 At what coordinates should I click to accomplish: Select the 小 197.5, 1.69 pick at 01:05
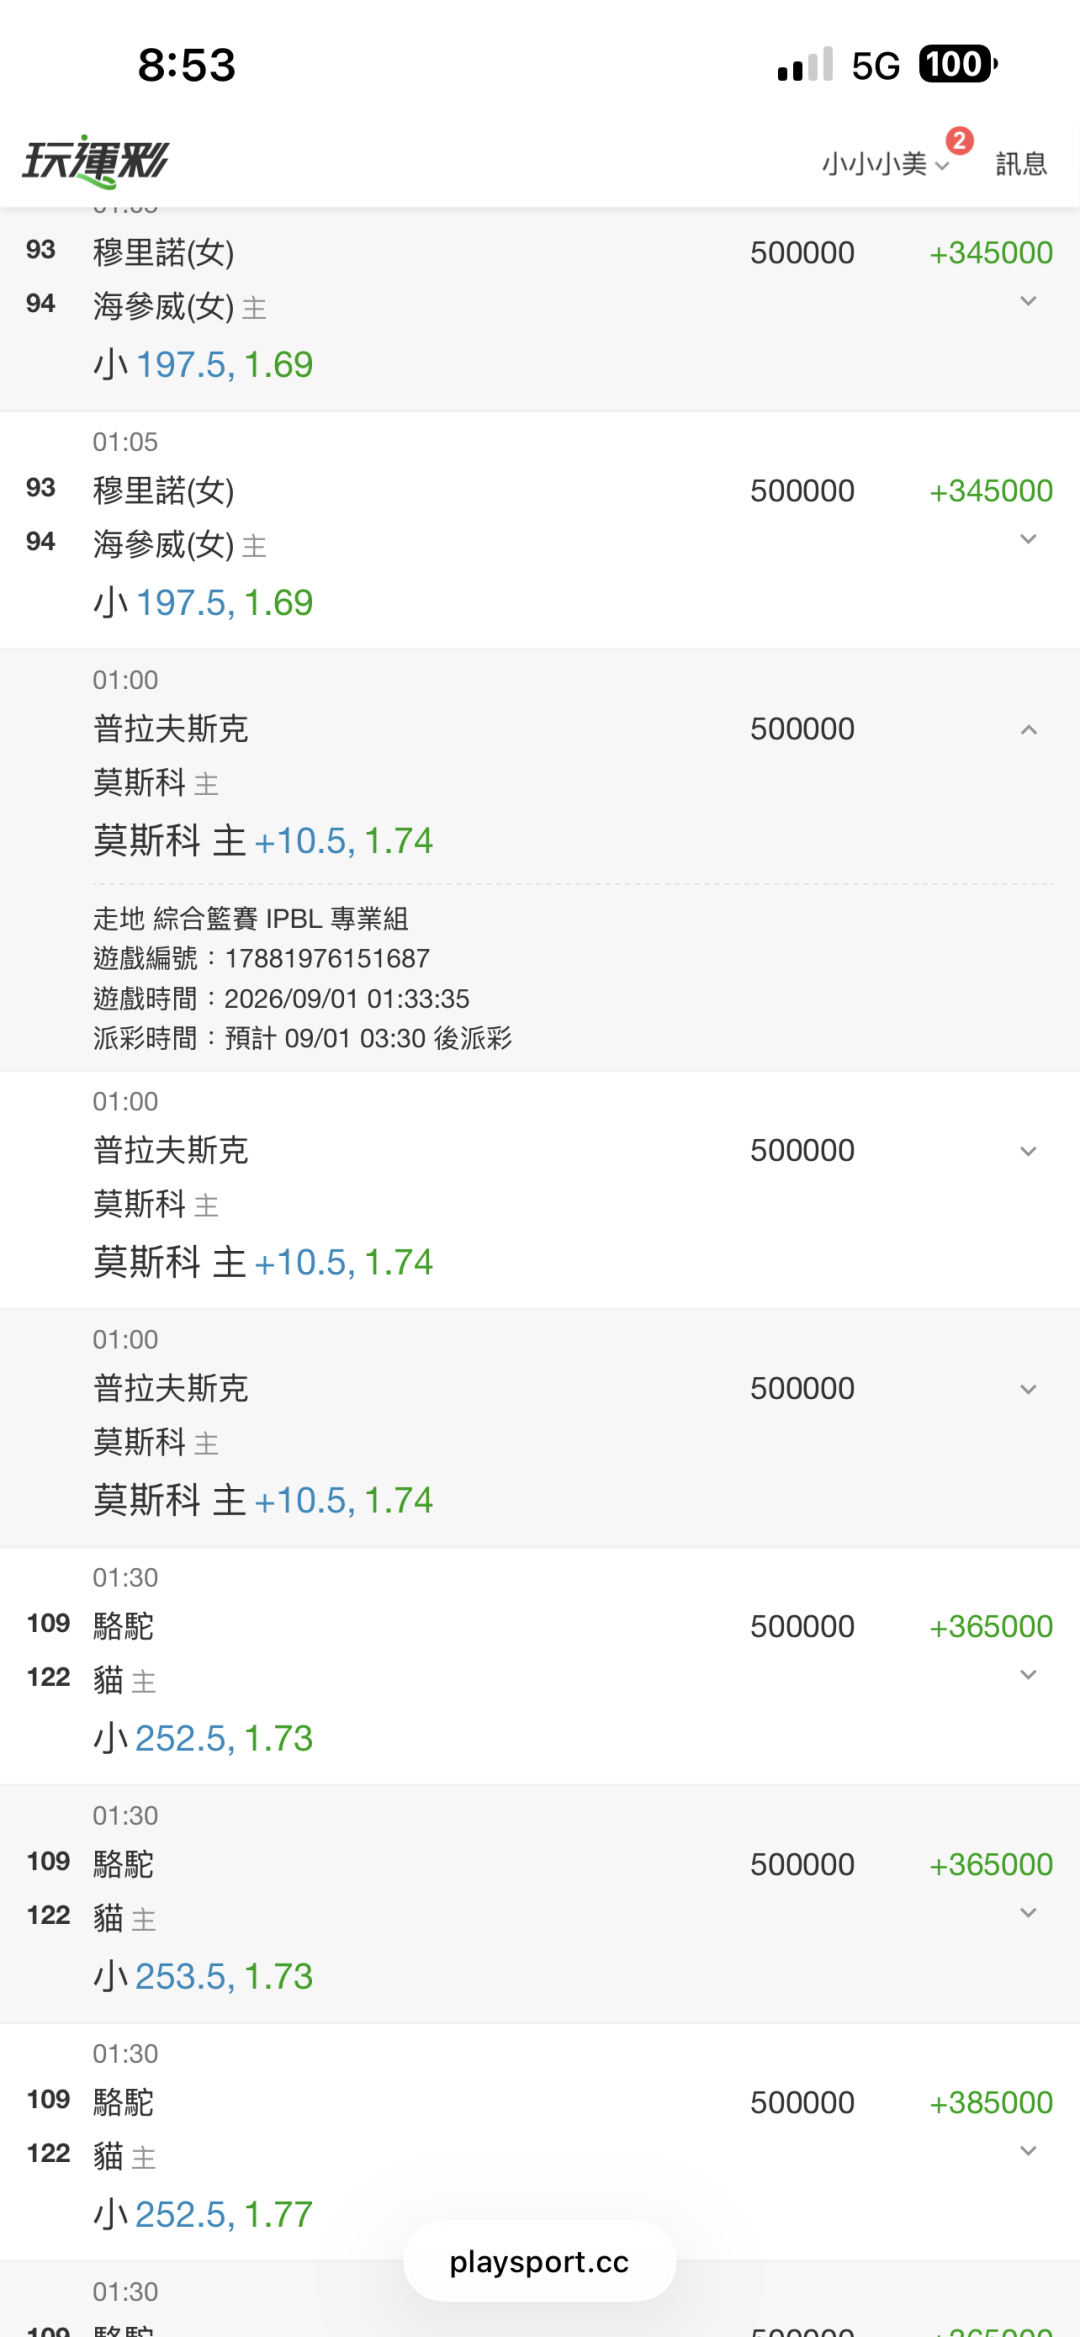coord(203,603)
